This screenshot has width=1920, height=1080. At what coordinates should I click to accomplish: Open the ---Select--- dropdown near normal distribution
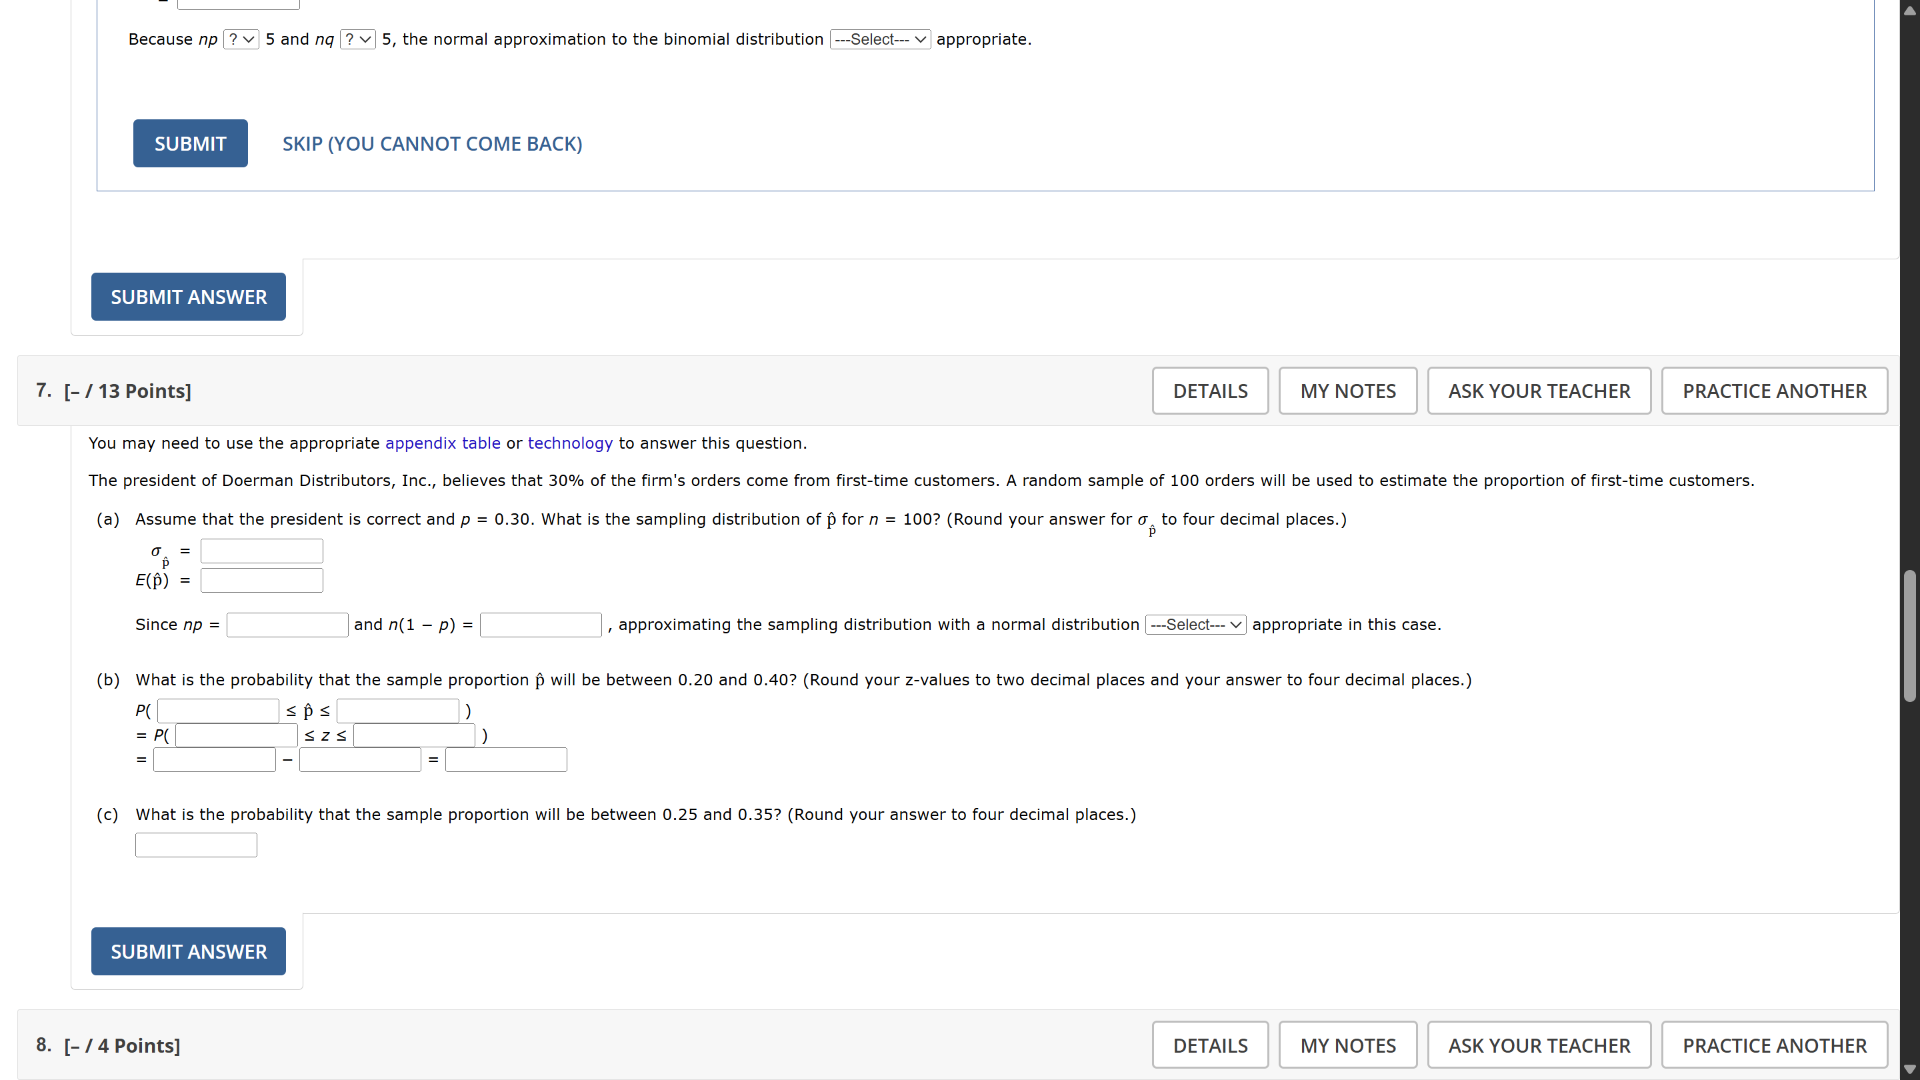click(x=1194, y=624)
